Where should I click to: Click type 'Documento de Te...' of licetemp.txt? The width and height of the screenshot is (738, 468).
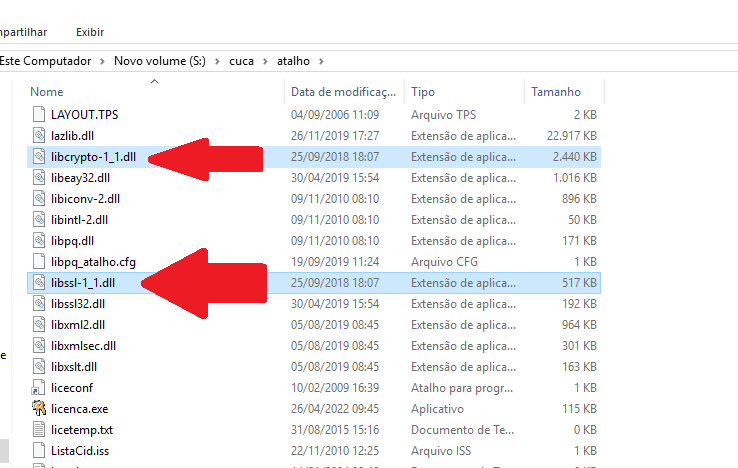462,430
